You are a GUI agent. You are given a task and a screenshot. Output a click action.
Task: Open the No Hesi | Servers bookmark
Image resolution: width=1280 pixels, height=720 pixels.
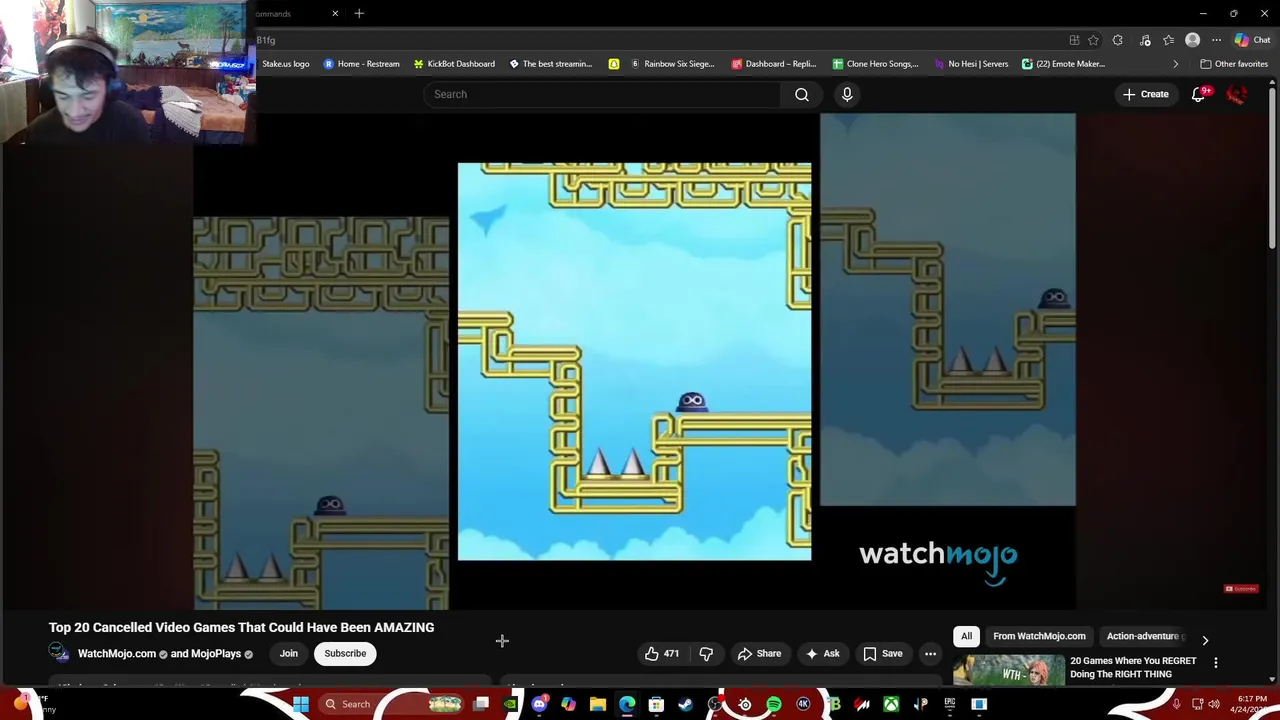[971, 64]
